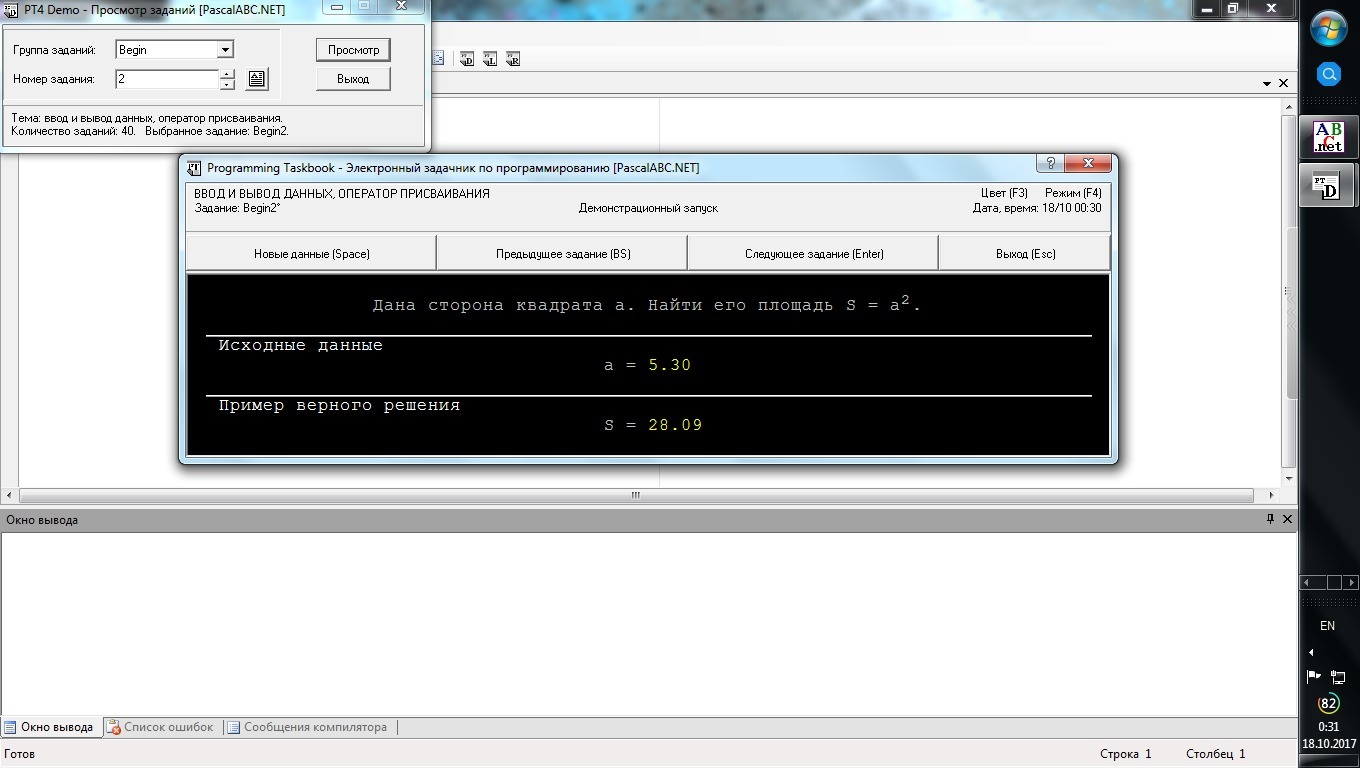Click Выход (Esc) button in Taskbook
Viewport: 1360px width, 768px height.
[1025, 253]
